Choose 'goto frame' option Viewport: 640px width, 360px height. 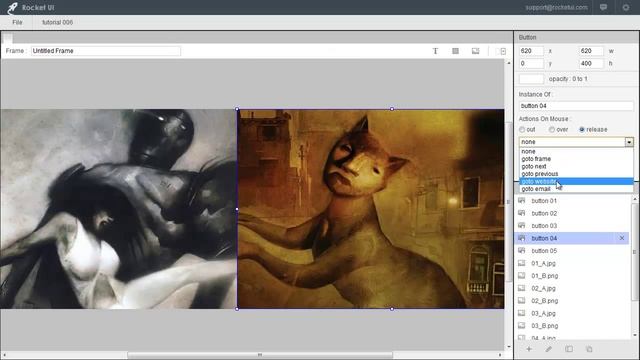576,159
